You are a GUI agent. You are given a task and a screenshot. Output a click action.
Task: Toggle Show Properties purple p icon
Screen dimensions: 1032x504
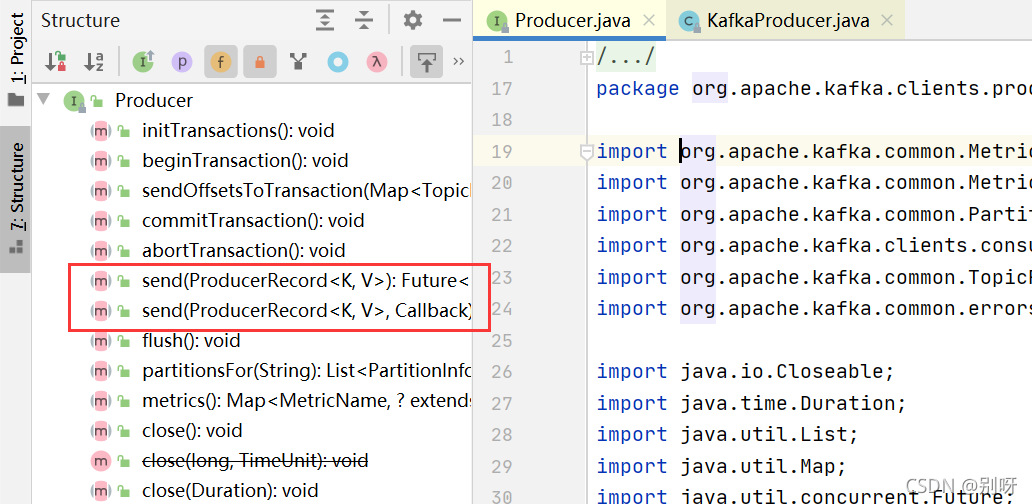click(182, 62)
